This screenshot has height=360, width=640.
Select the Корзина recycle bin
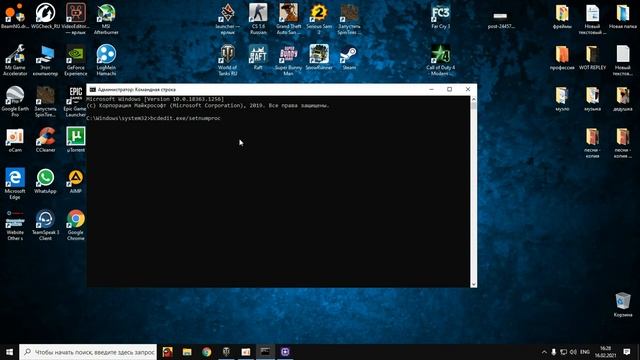[622, 304]
